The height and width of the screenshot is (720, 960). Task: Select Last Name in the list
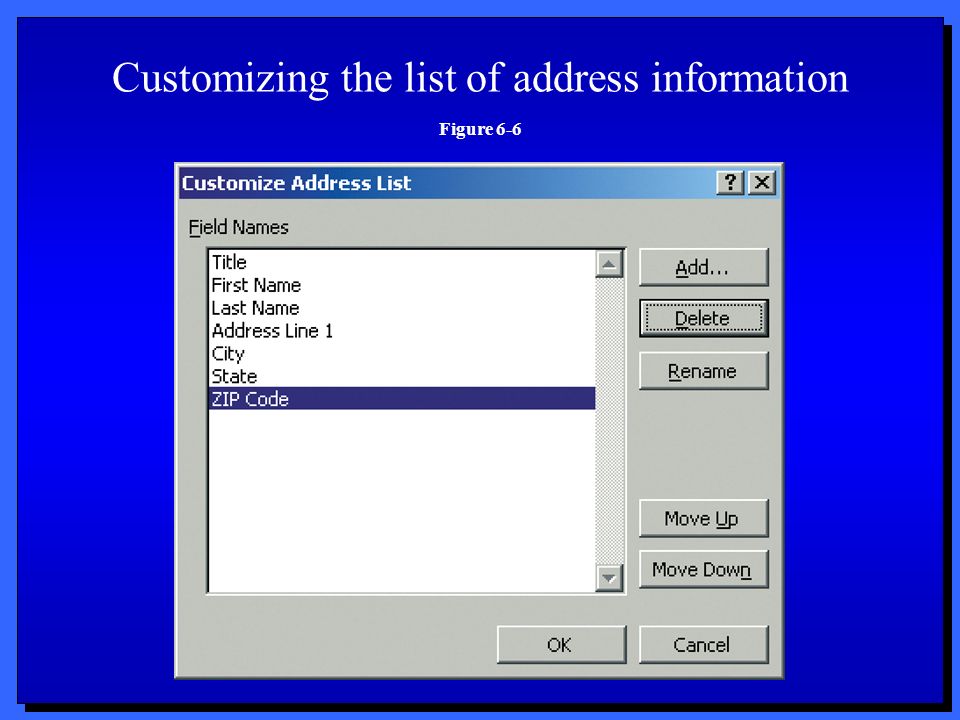click(x=402, y=308)
